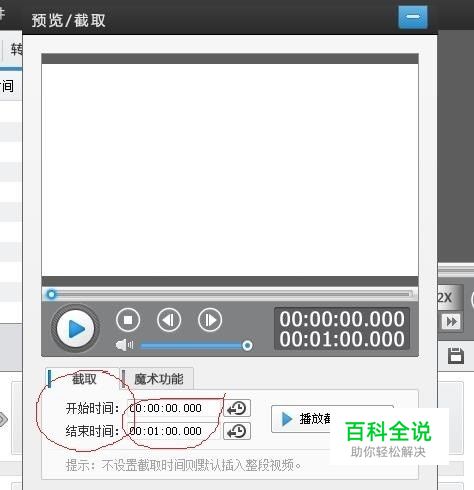Click the fast-forward icon in background window
The height and width of the screenshot is (490, 474).
click(x=452, y=322)
